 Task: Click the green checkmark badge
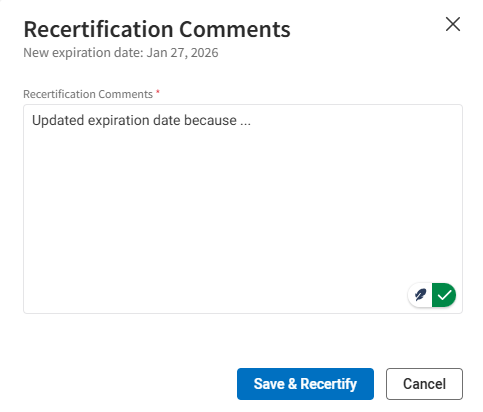444,295
